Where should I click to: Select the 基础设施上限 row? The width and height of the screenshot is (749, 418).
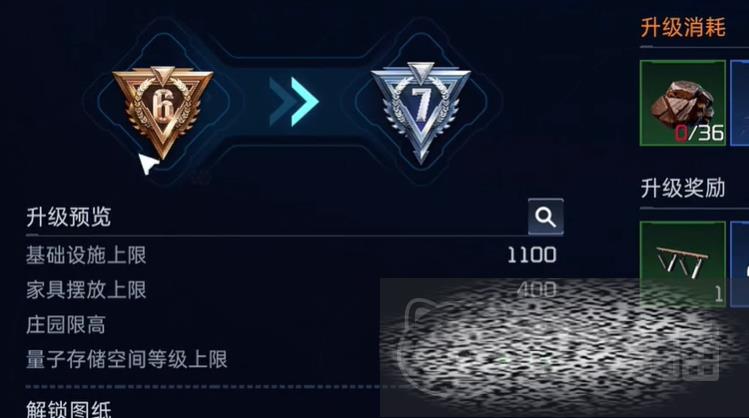[291, 255]
